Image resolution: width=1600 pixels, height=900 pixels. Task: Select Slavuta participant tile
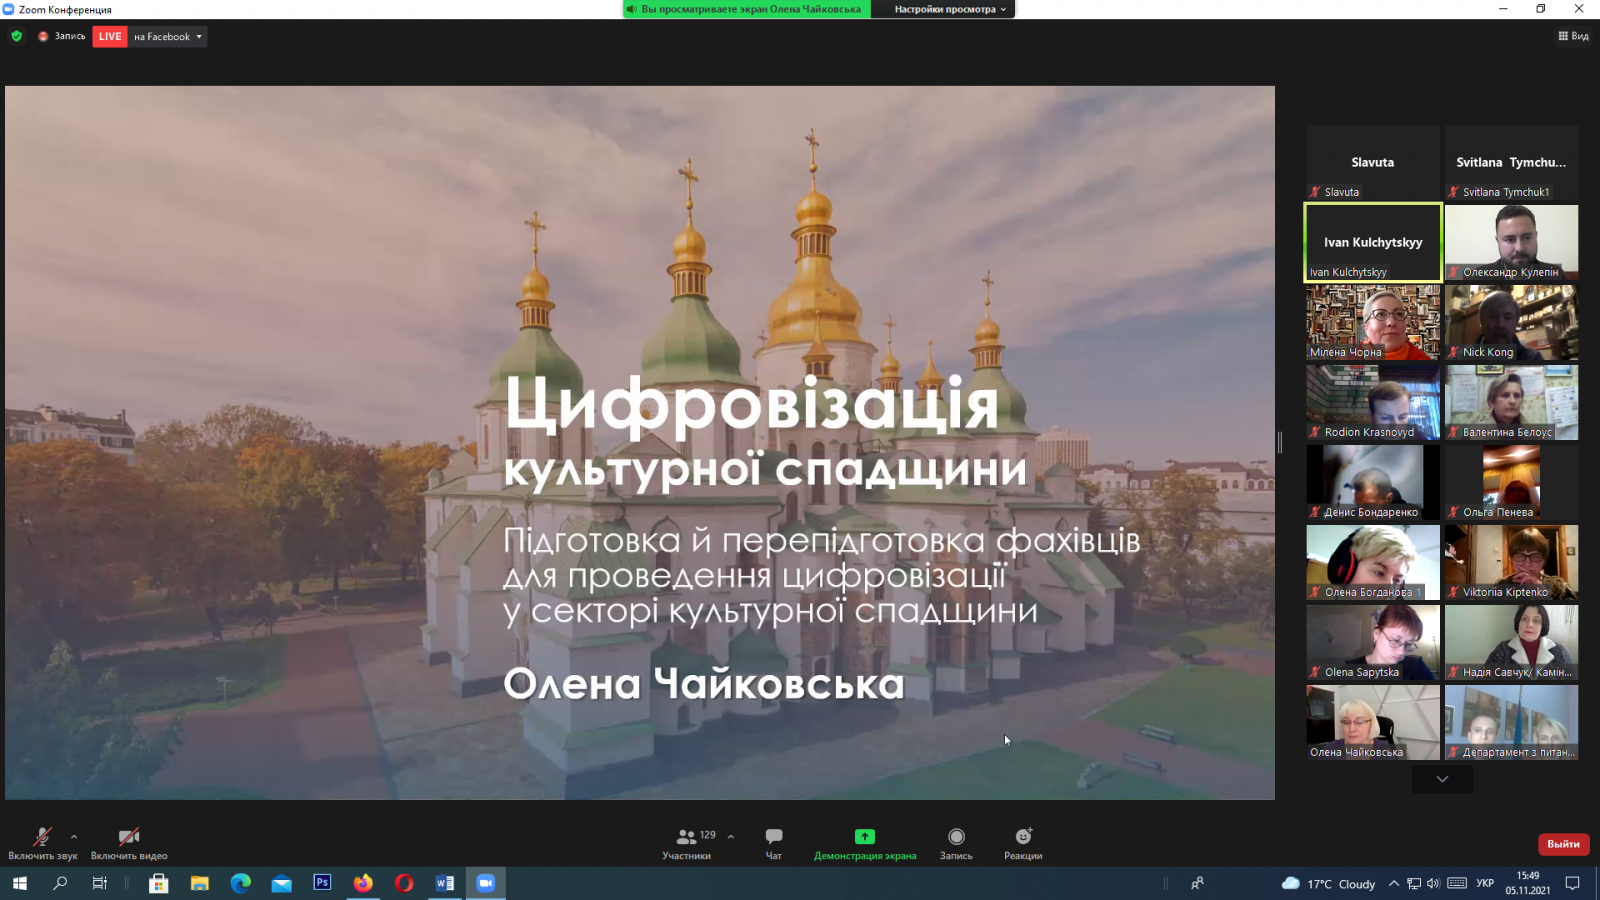pos(1373,162)
